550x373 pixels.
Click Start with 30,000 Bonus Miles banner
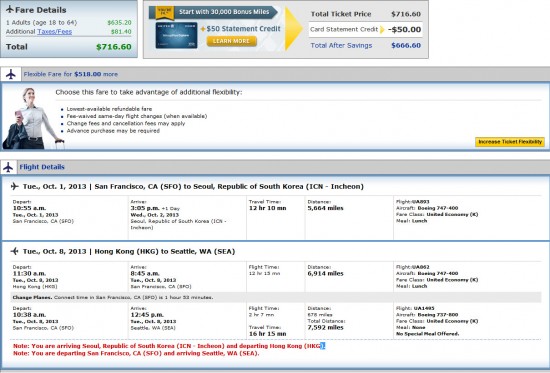224,12
